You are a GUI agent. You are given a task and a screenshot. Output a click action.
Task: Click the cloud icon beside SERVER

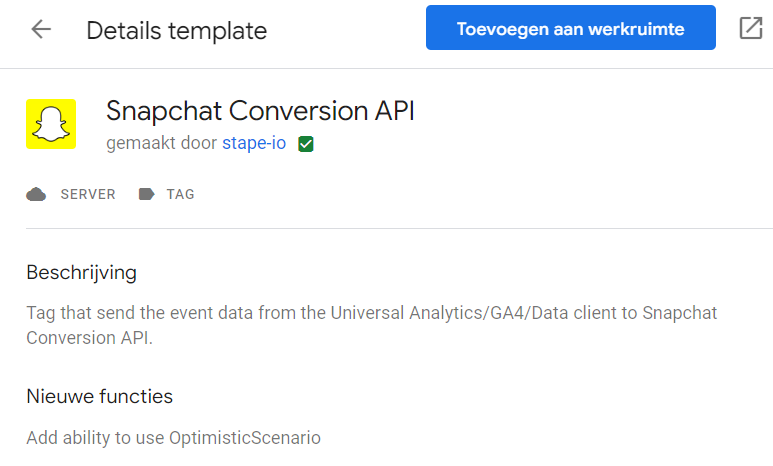coord(36,194)
